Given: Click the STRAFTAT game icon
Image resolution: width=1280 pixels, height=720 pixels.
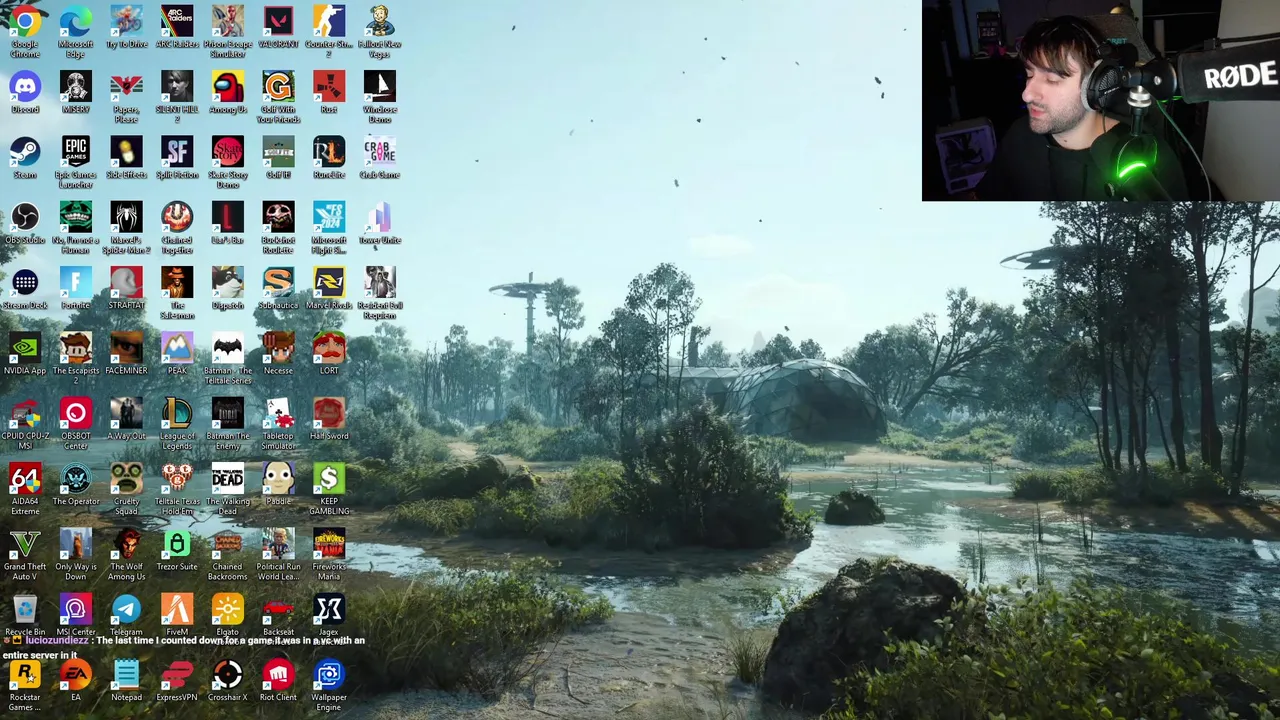Looking at the screenshot, I should (126, 283).
